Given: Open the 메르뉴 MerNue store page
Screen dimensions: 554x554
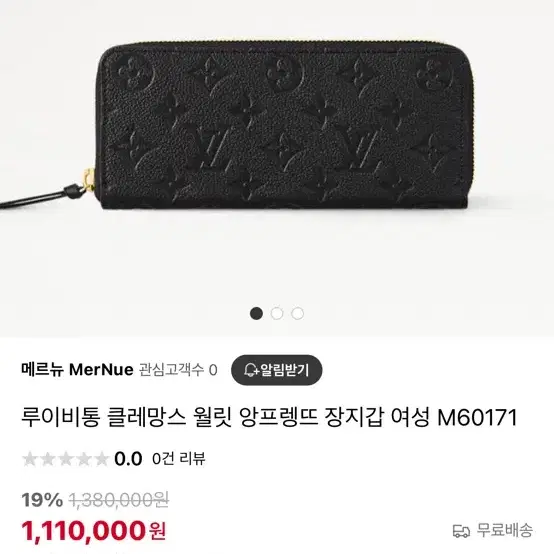Looking at the screenshot, I should pos(77,370).
